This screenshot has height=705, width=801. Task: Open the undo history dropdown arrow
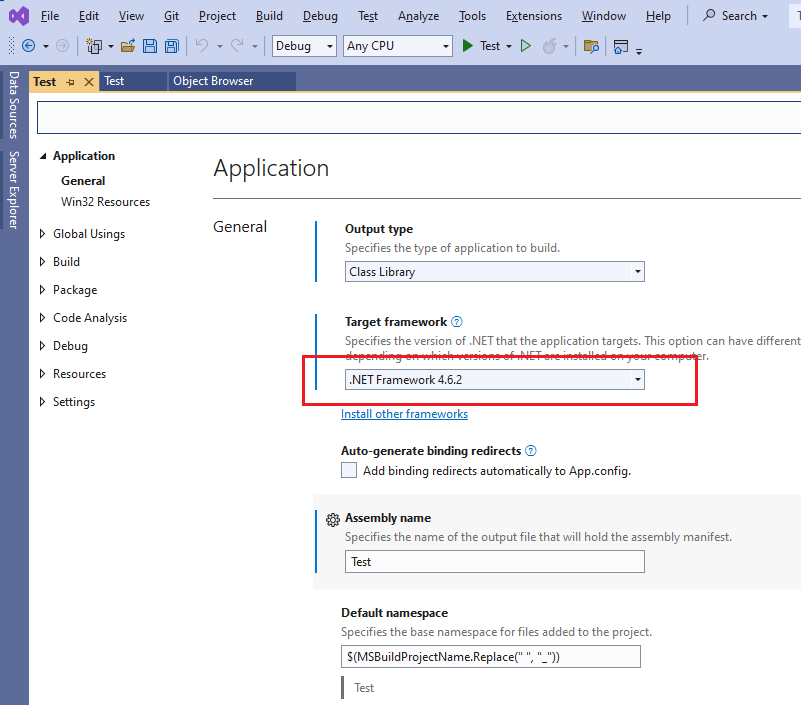pyautogui.click(x=220, y=46)
